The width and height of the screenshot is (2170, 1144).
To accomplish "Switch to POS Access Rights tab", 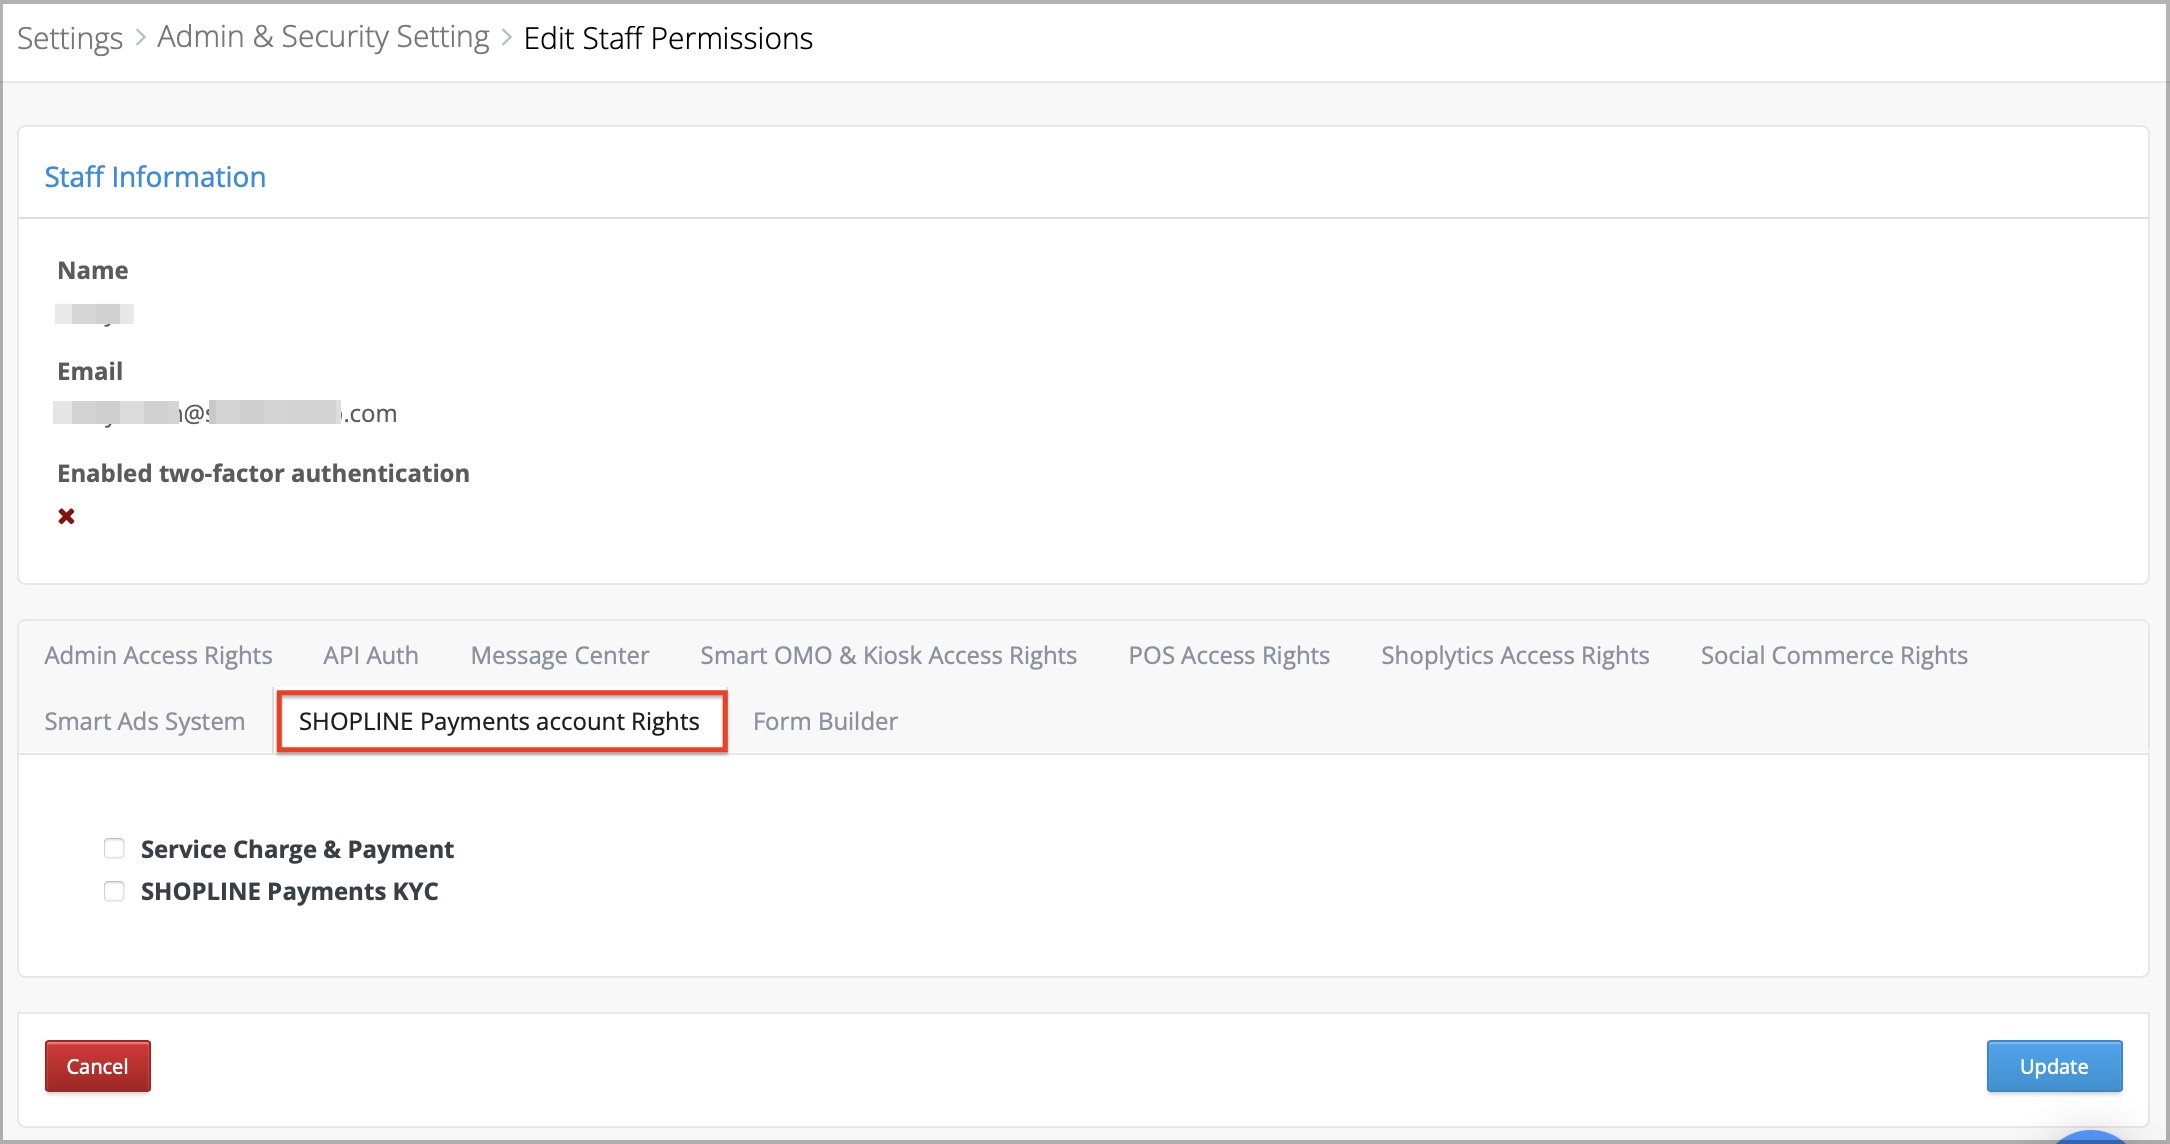I will pos(1228,655).
